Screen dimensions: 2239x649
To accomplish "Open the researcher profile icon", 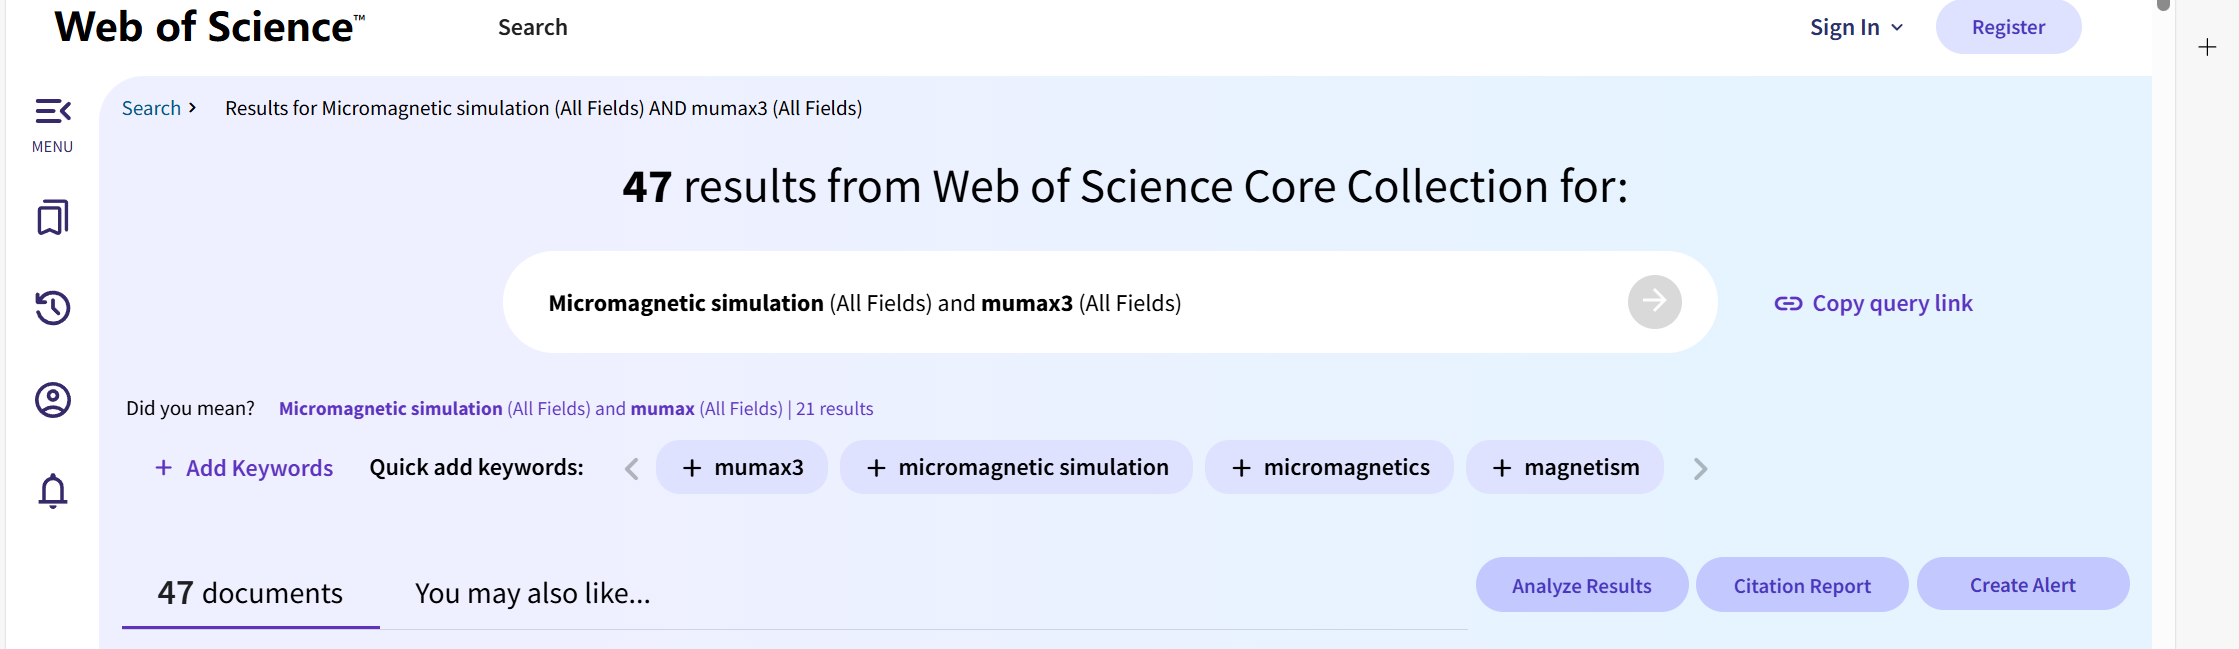I will tap(53, 400).
